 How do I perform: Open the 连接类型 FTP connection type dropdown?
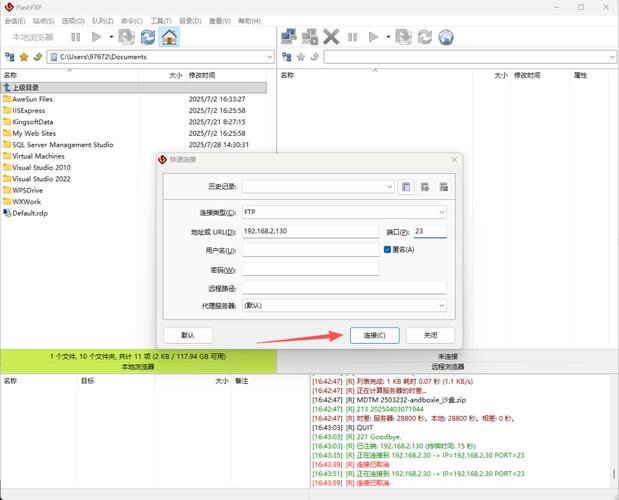[x=441, y=212]
